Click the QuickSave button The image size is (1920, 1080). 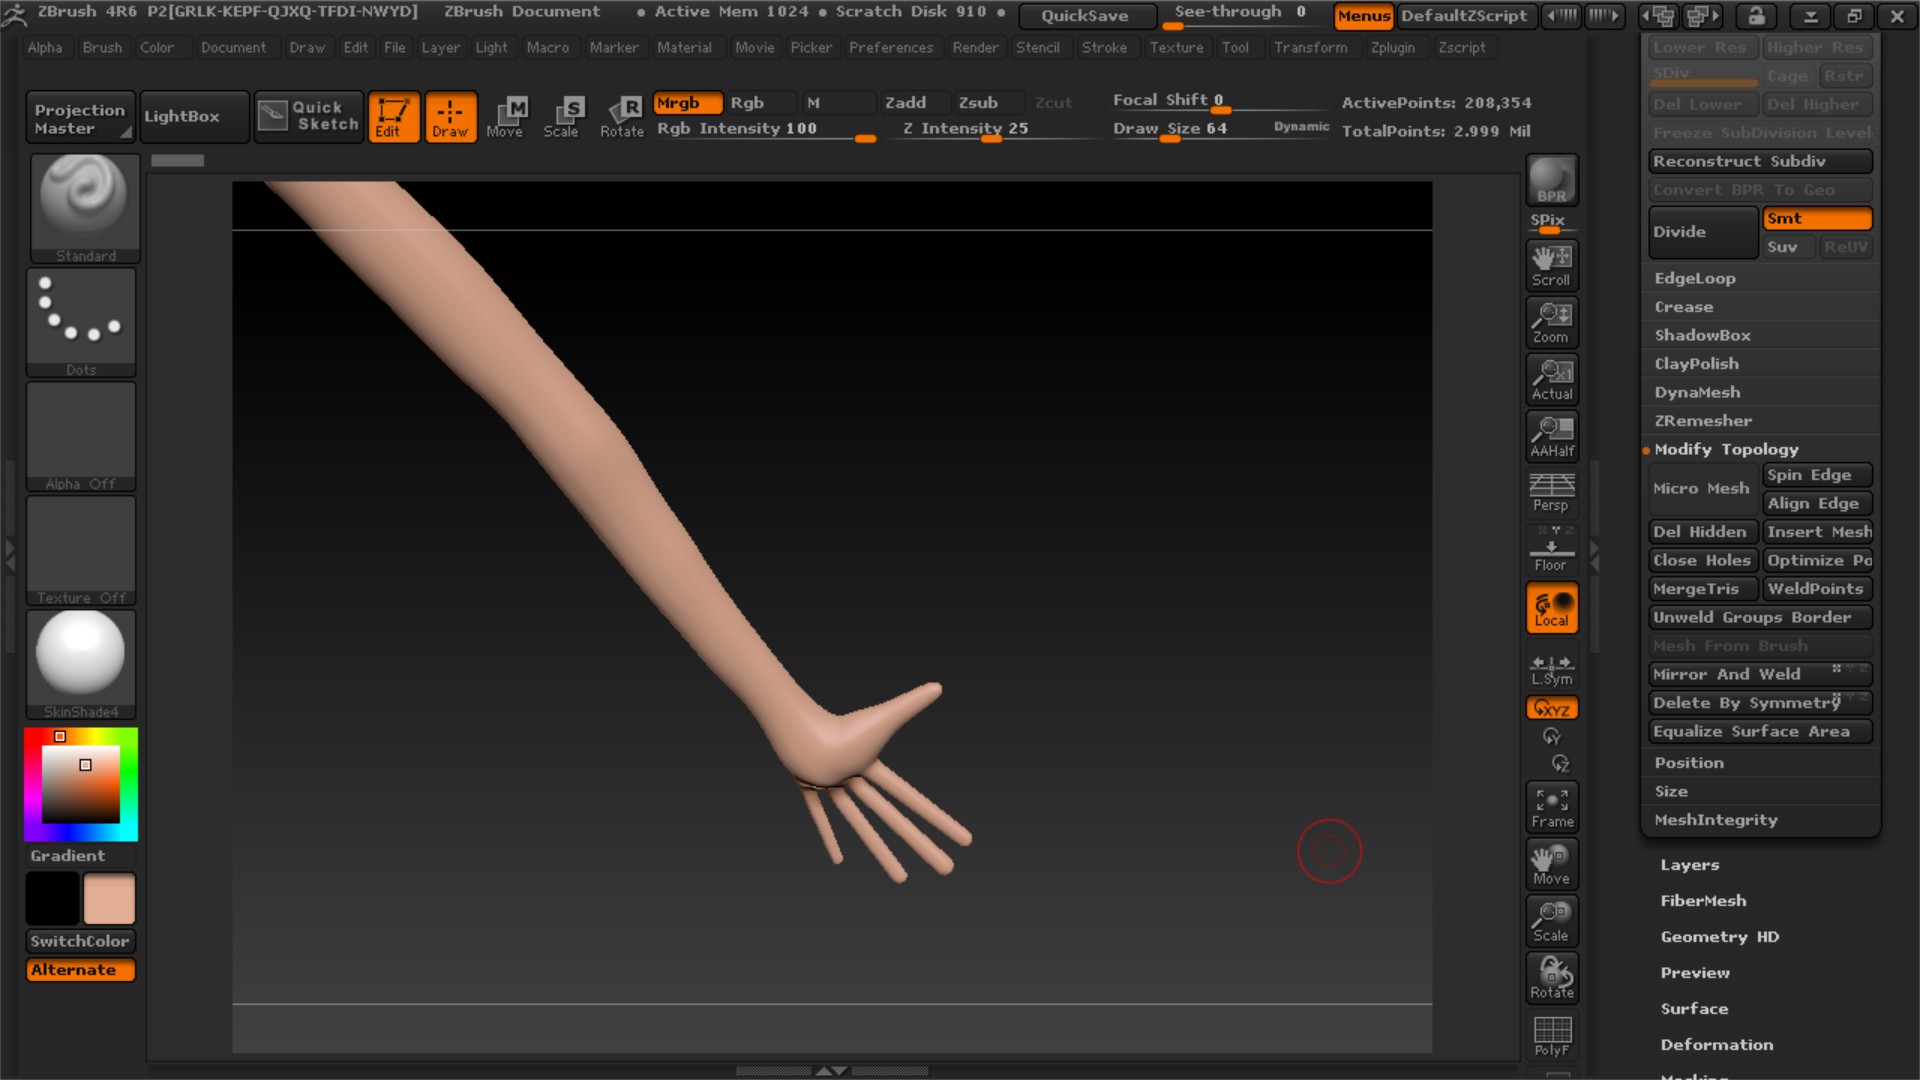click(1086, 16)
